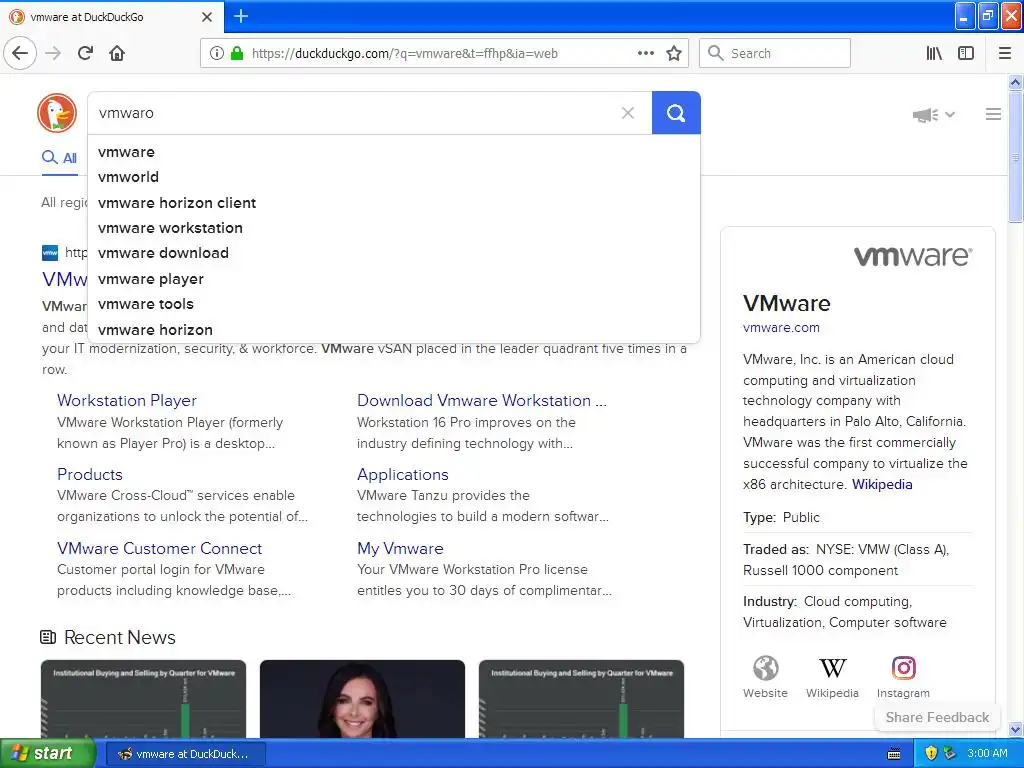Open site information icon in address bar
Viewport: 1024px width, 768px height.
click(217, 53)
